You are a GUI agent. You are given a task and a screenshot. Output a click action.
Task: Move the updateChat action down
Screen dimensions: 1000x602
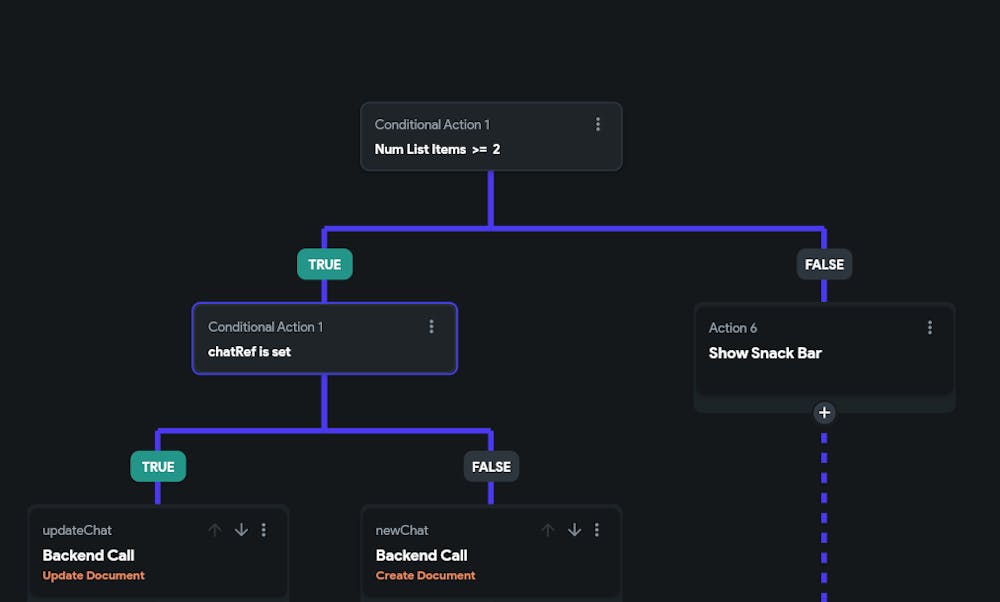[241, 530]
